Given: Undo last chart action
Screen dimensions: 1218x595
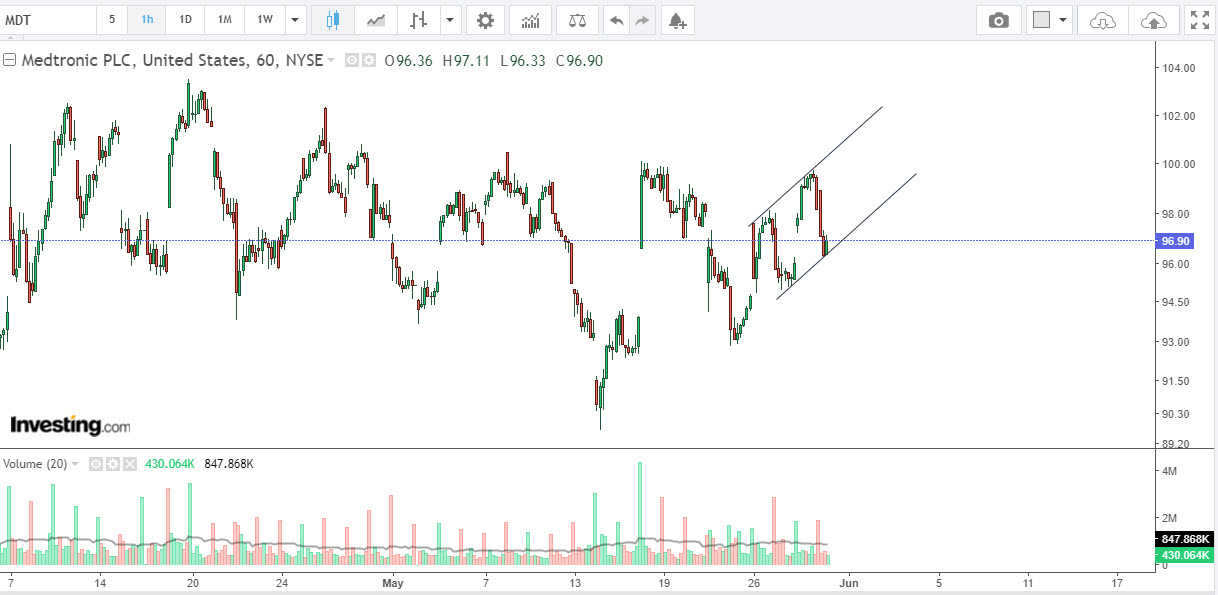Looking at the screenshot, I should 616,20.
